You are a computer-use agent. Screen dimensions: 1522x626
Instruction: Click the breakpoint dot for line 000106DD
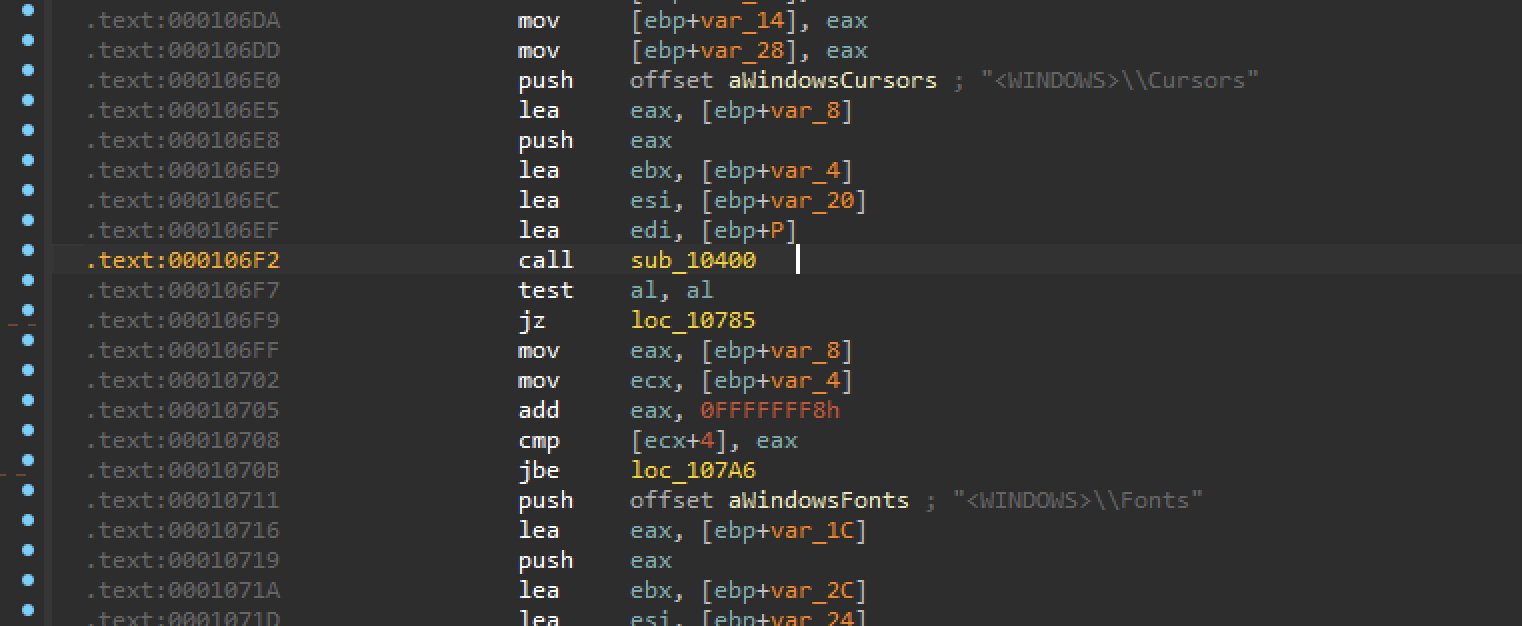coord(28,40)
